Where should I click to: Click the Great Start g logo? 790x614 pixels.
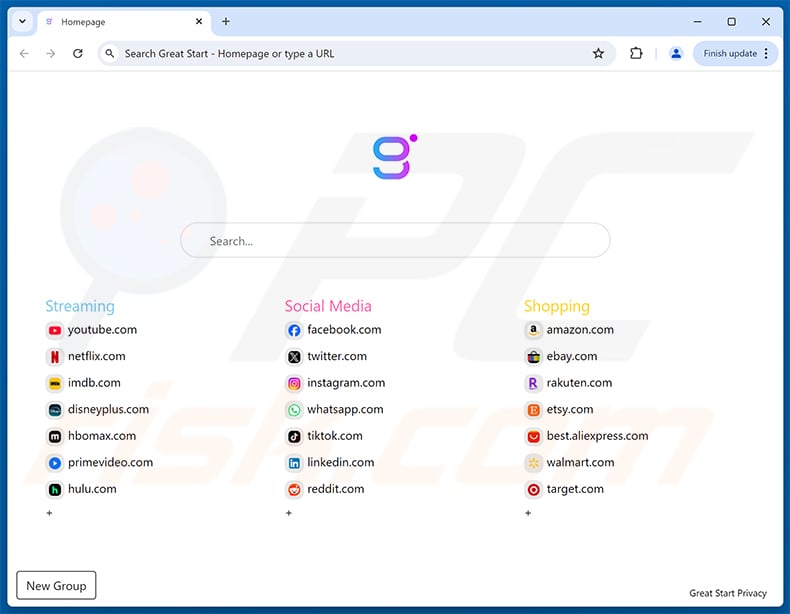coord(395,157)
